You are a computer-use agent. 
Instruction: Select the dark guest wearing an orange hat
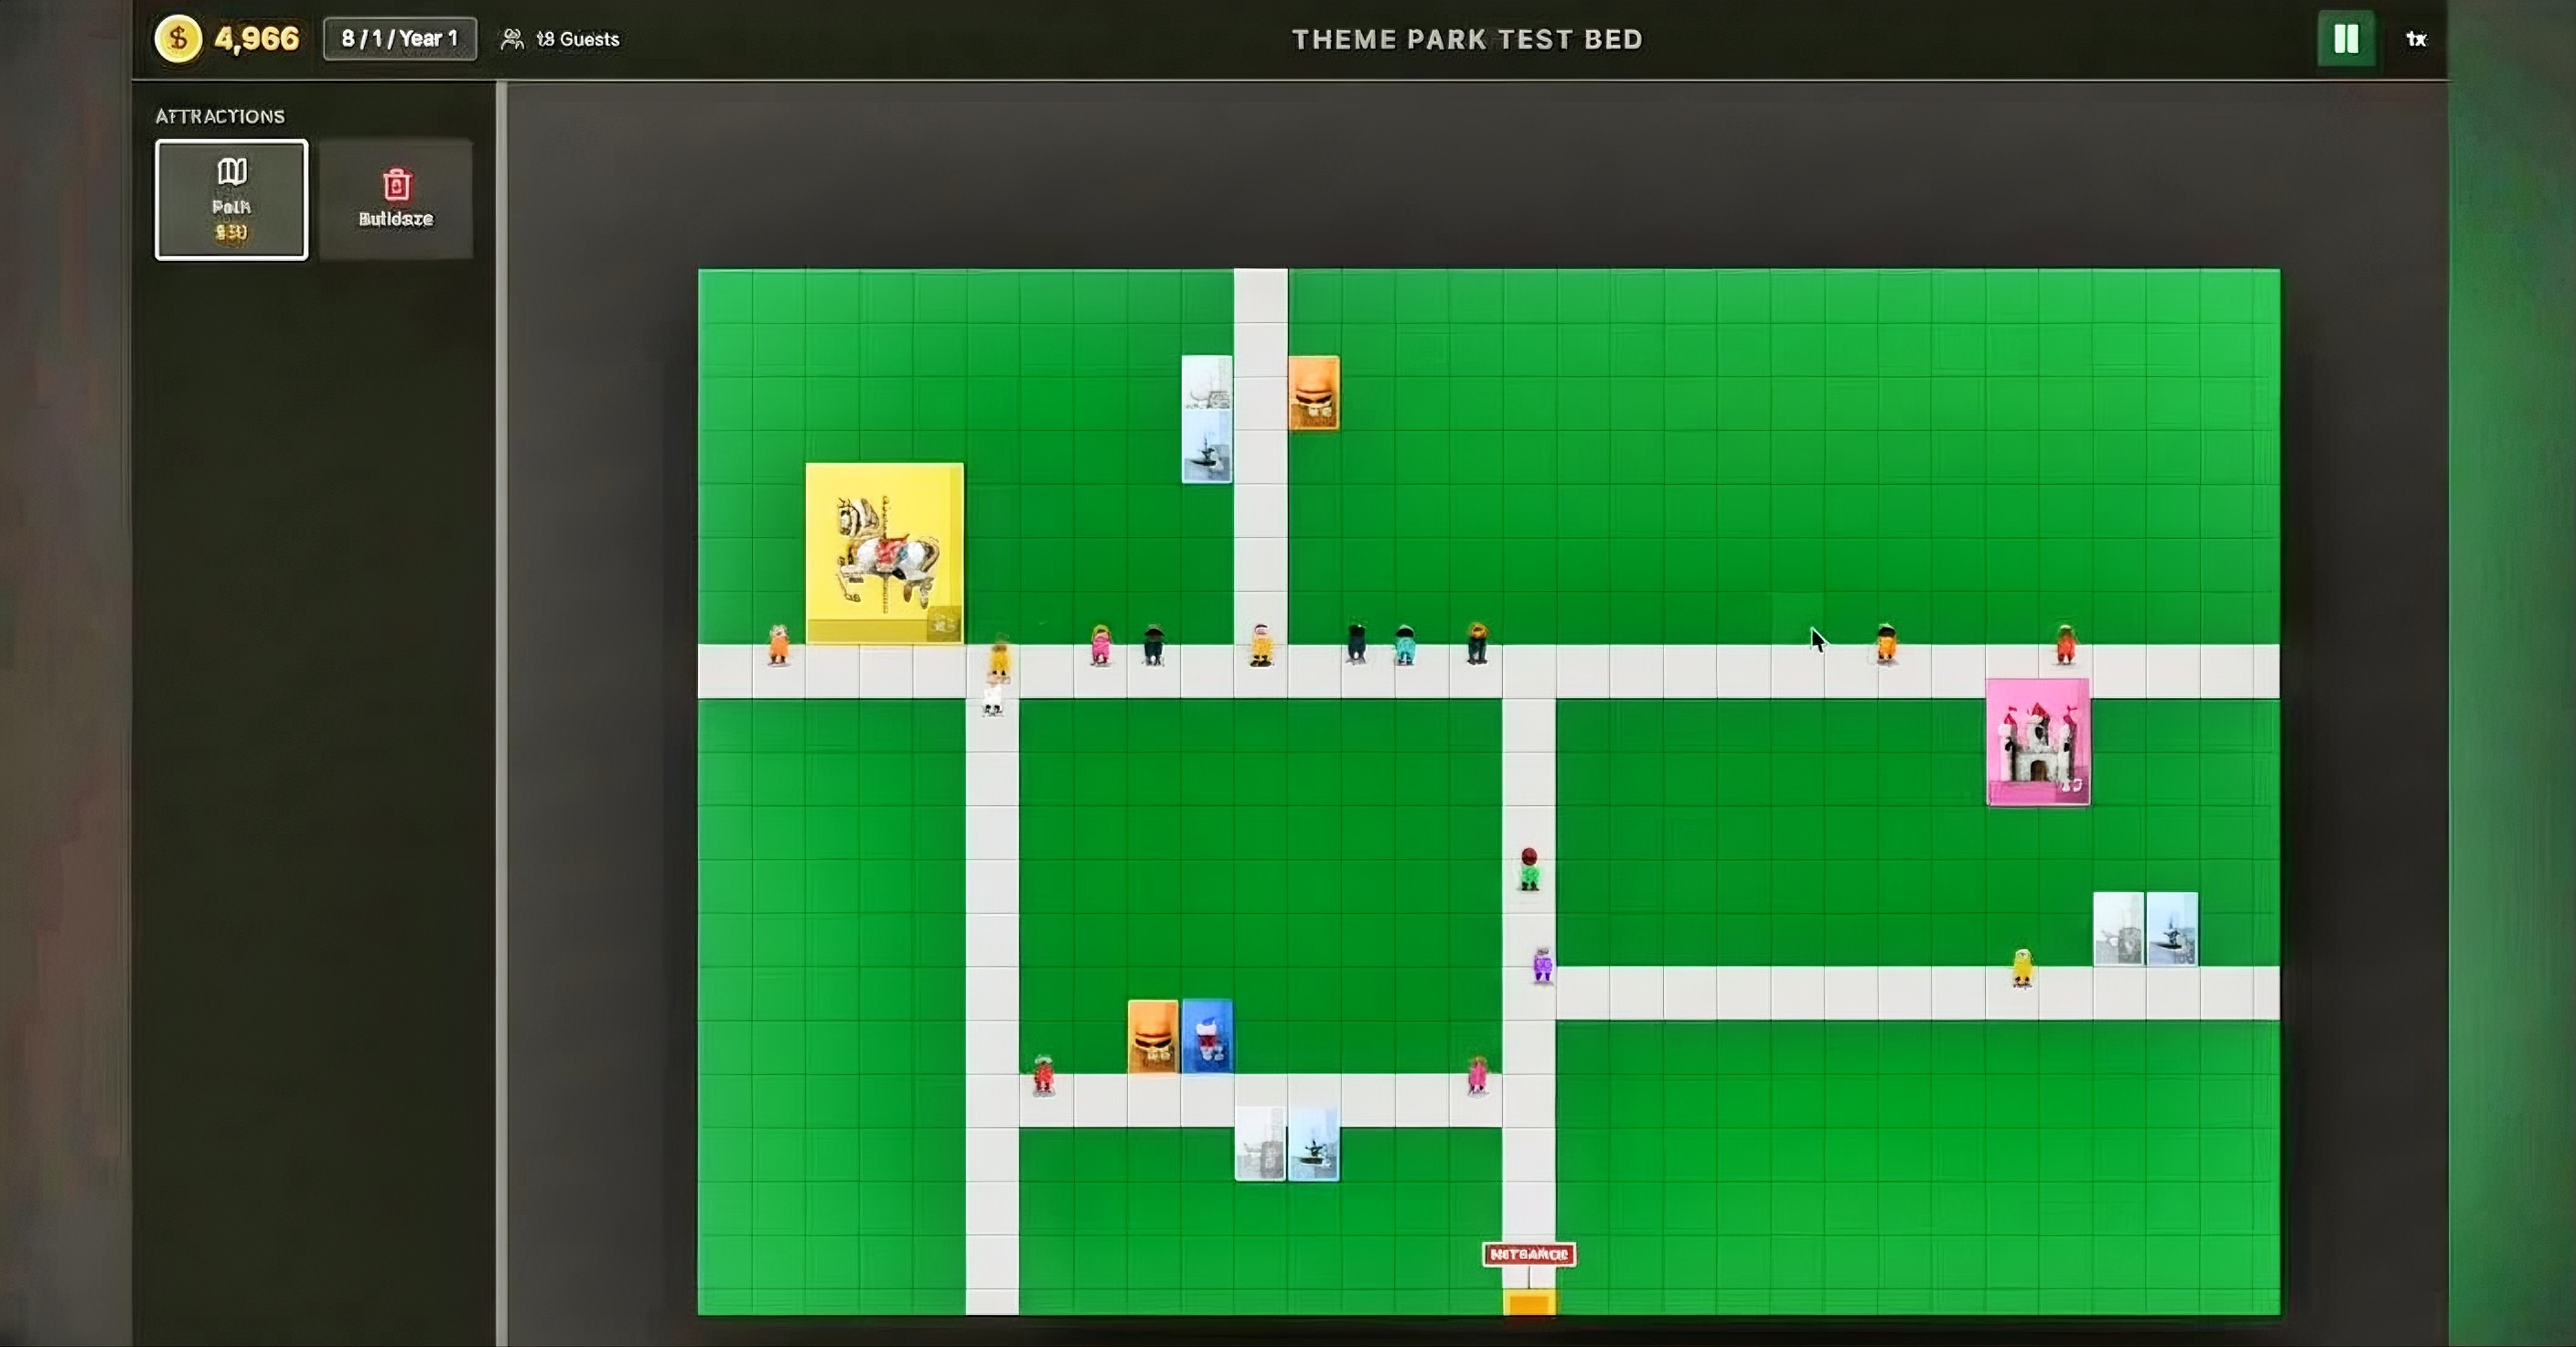pyautogui.click(x=1477, y=644)
